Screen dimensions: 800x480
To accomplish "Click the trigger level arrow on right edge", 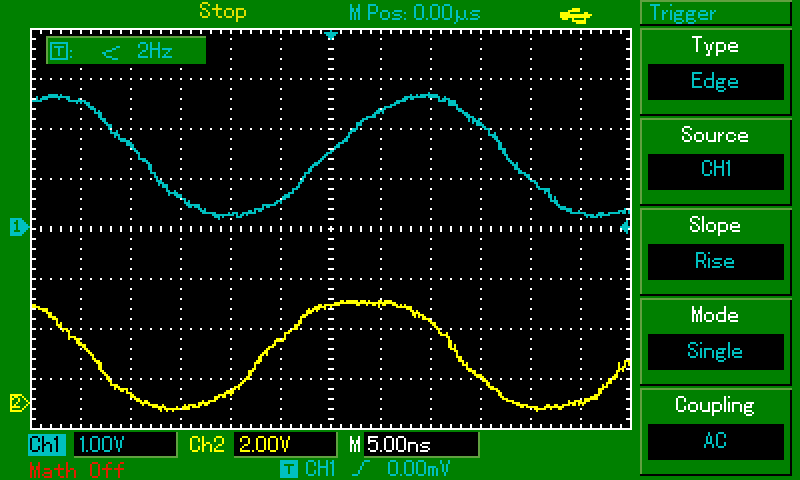I will pos(626,228).
